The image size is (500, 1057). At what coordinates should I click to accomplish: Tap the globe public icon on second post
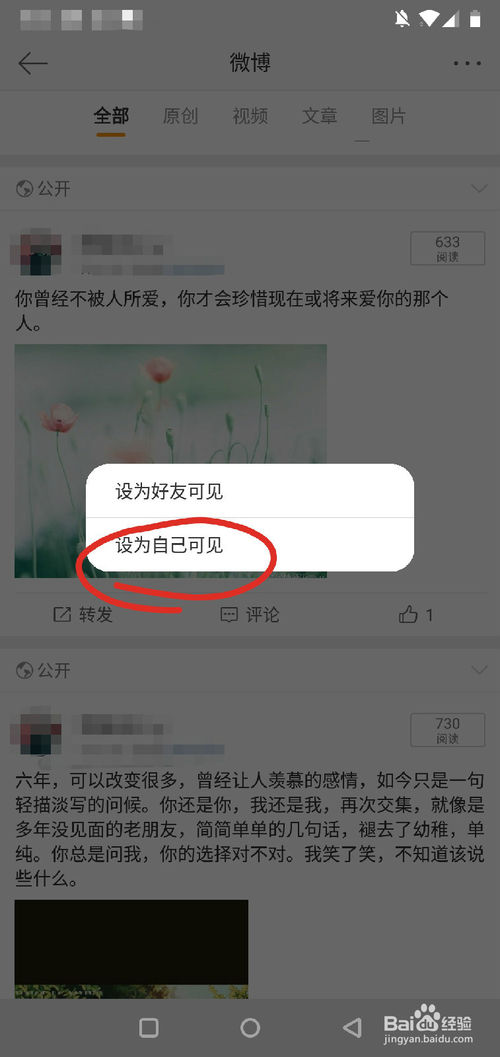24,670
